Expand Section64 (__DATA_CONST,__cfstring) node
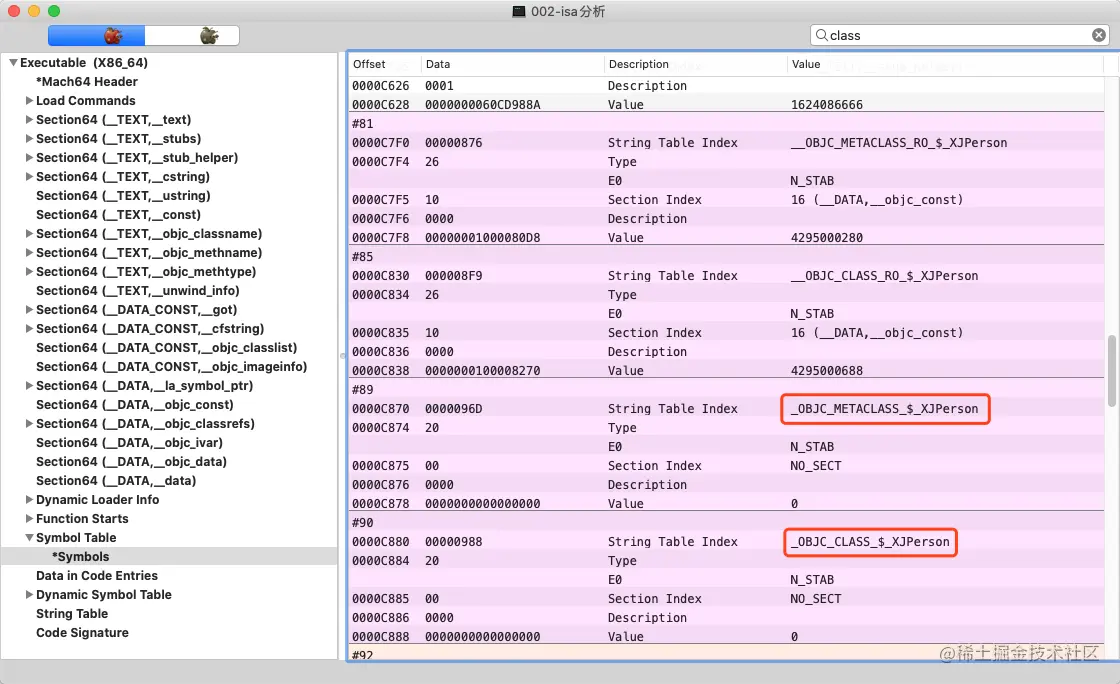This screenshot has width=1120, height=684. click(x=29, y=328)
